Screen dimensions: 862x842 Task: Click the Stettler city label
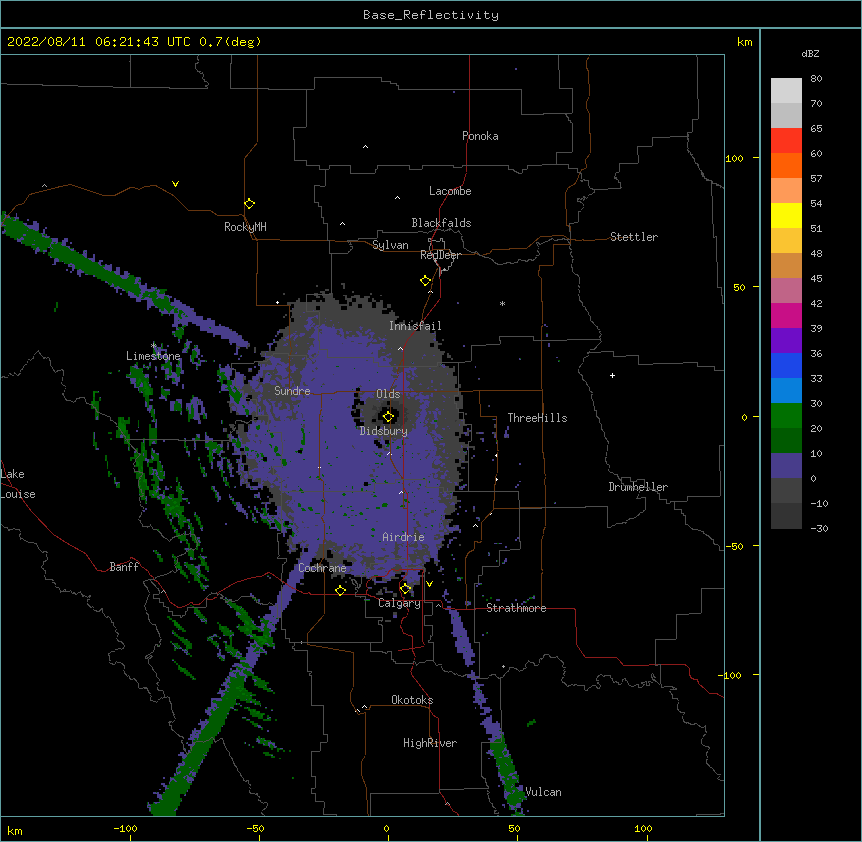(634, 237)
